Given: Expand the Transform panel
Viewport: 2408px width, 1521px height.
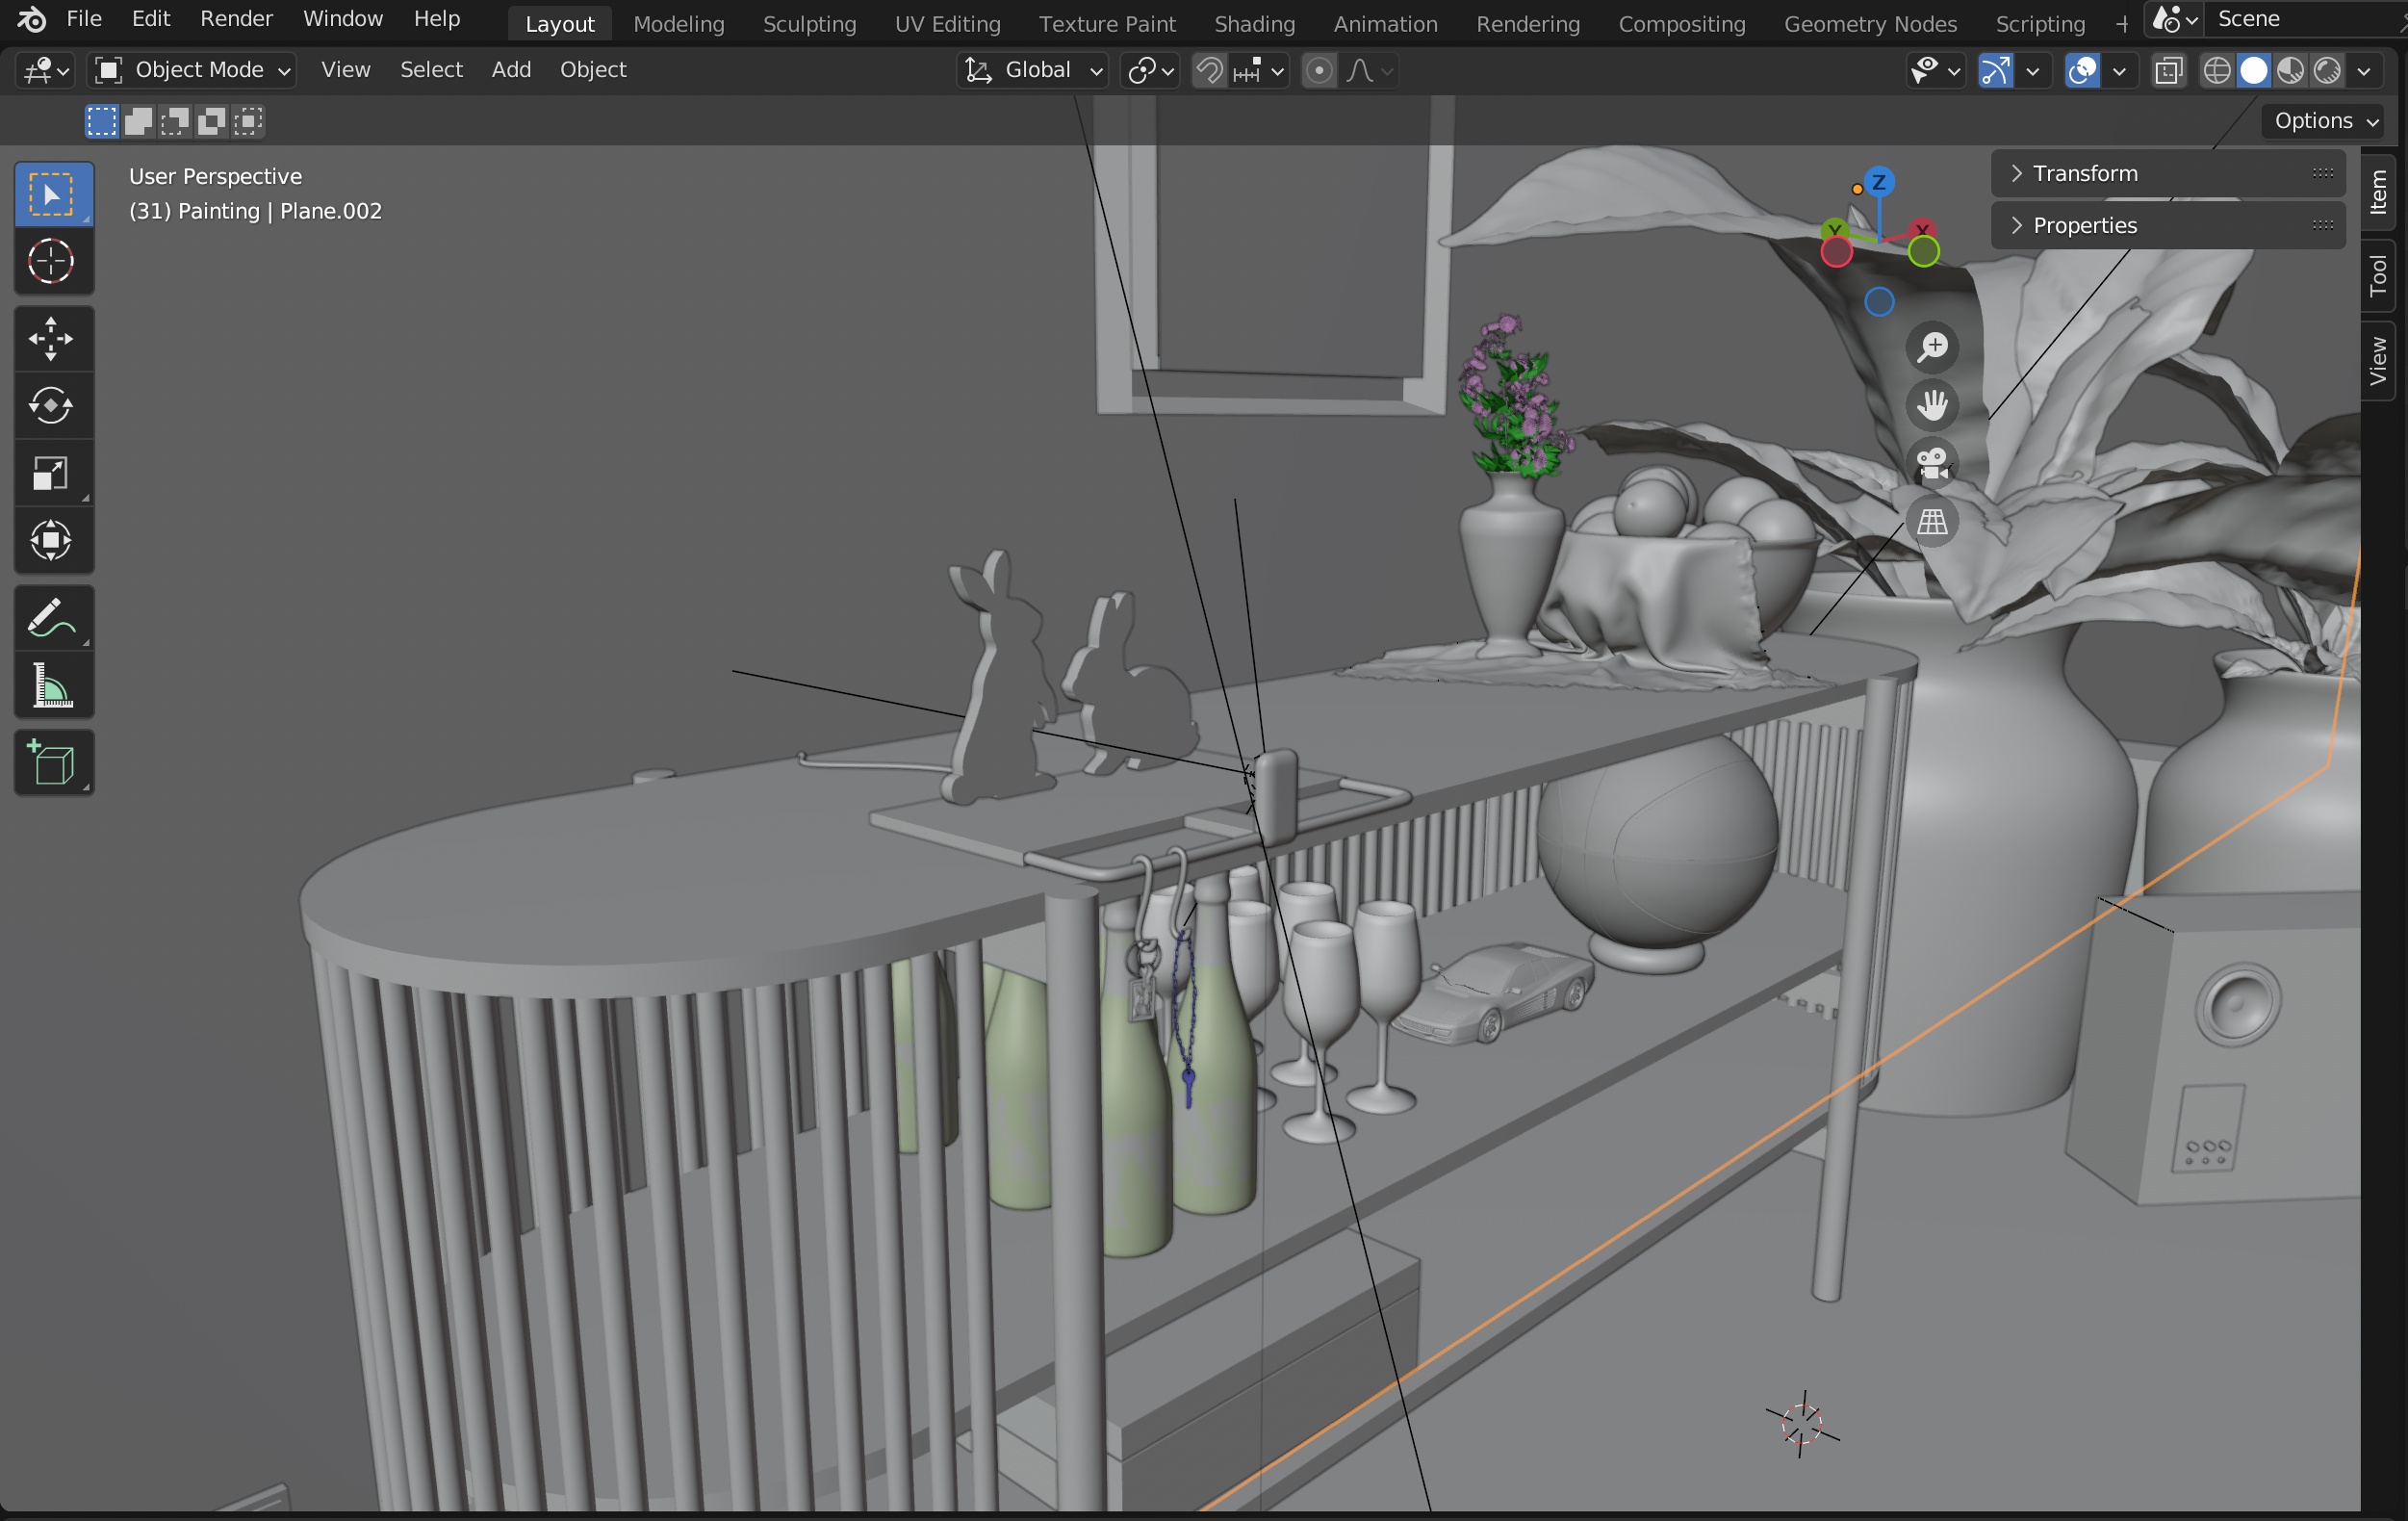Looking at the screenshot, I should tap(2085, 174).
